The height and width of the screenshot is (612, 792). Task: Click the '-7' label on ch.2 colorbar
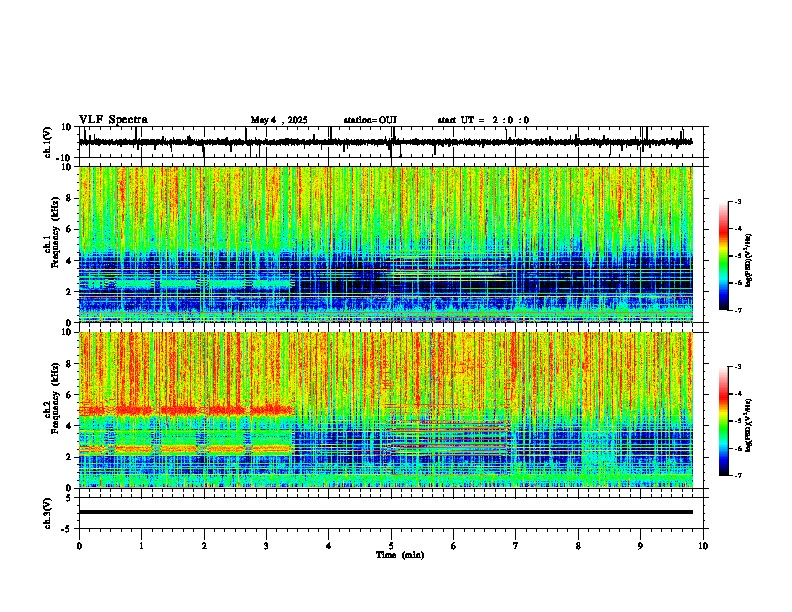pyautogui.click(x=737, y=475)
